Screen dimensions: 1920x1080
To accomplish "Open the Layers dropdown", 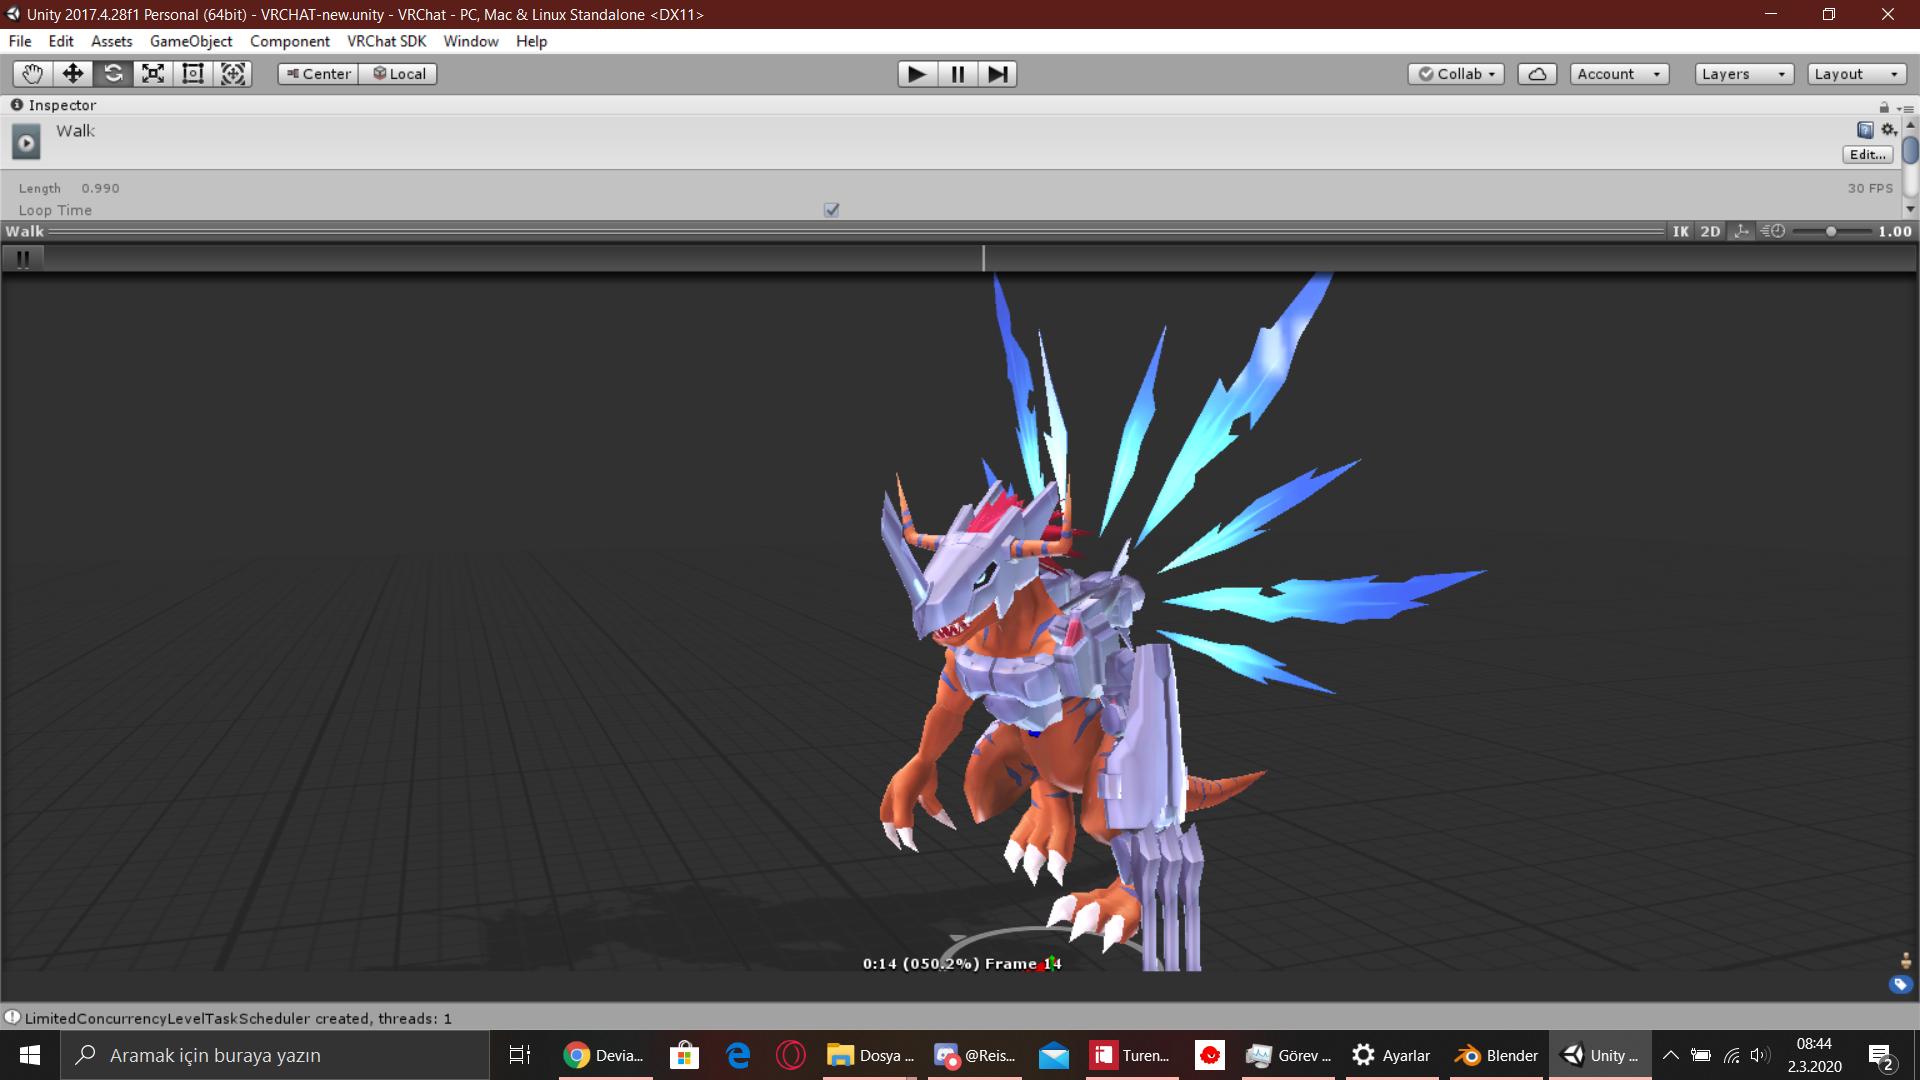I will coord(1743,74).
